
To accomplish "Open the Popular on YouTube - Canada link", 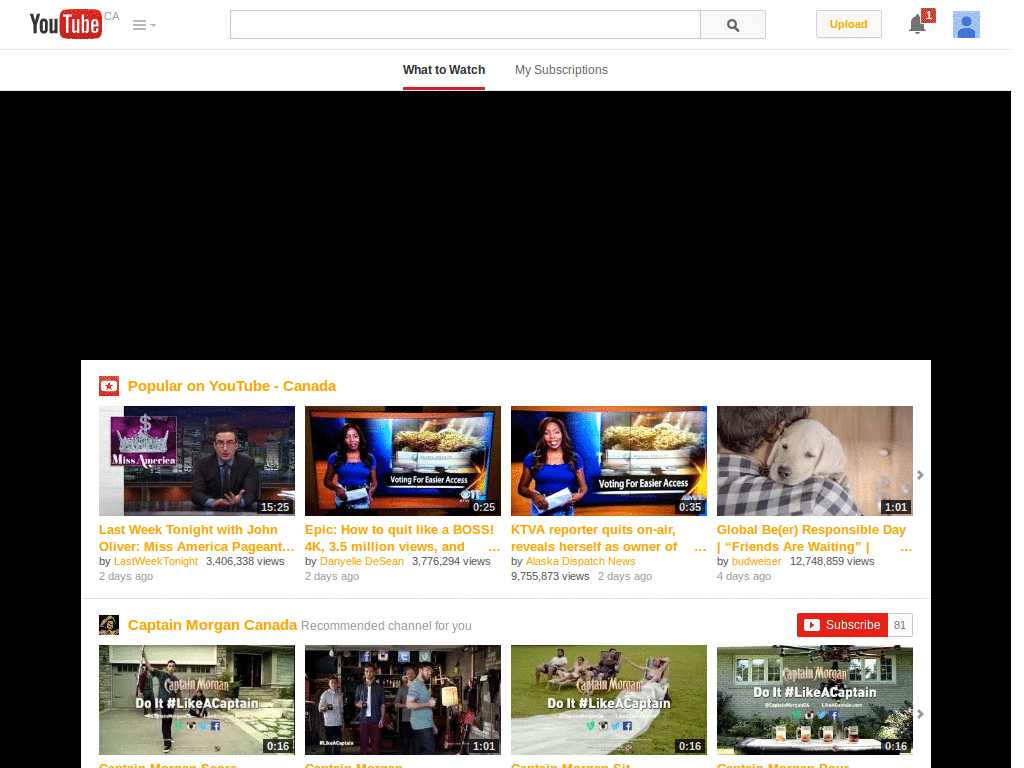I will (x=232, y=386).
